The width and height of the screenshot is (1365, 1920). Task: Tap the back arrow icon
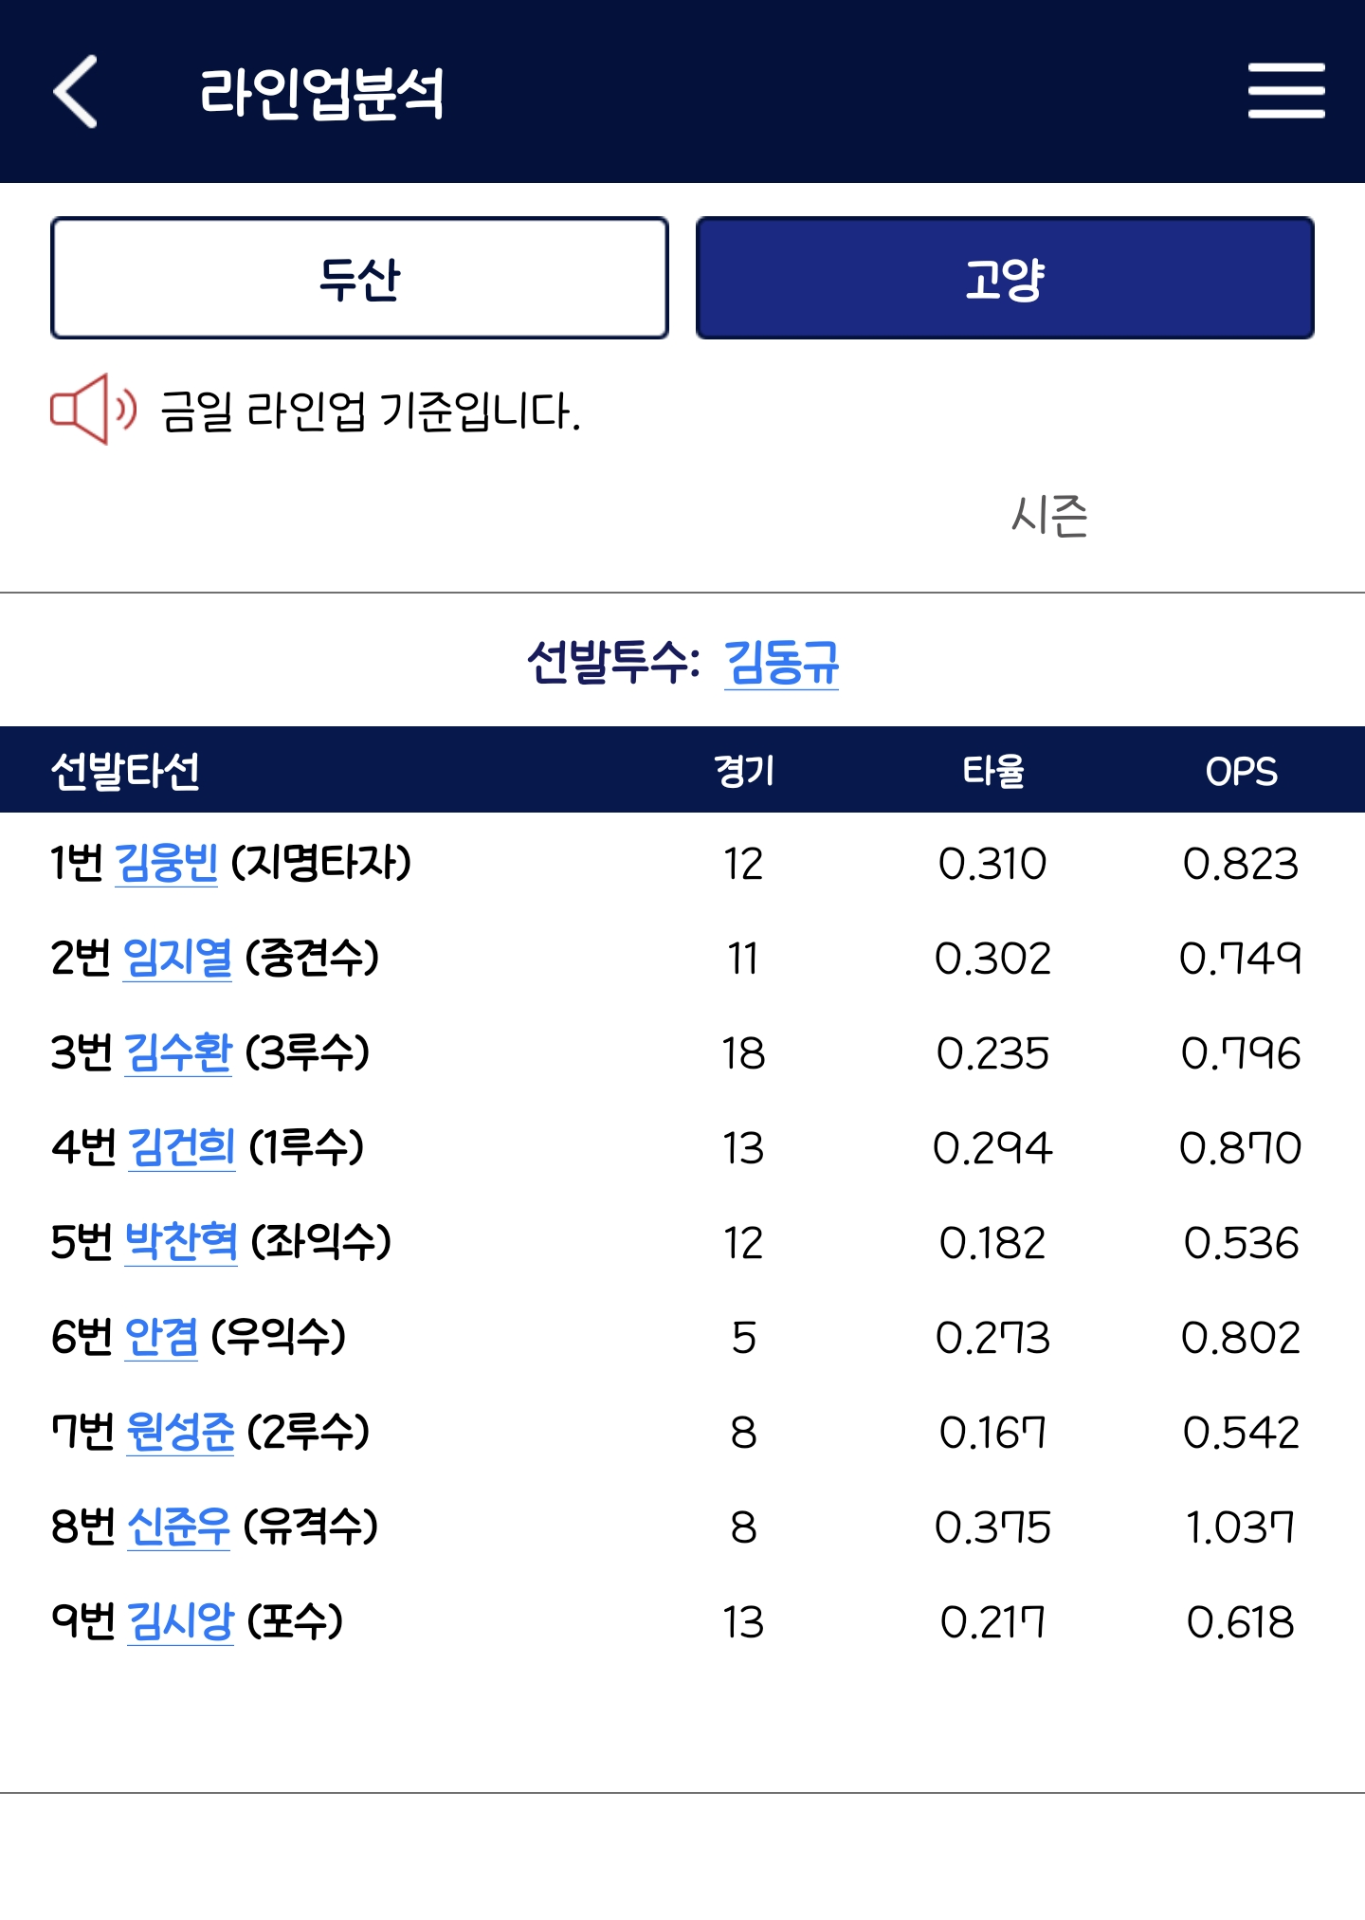tap(76, 92)
